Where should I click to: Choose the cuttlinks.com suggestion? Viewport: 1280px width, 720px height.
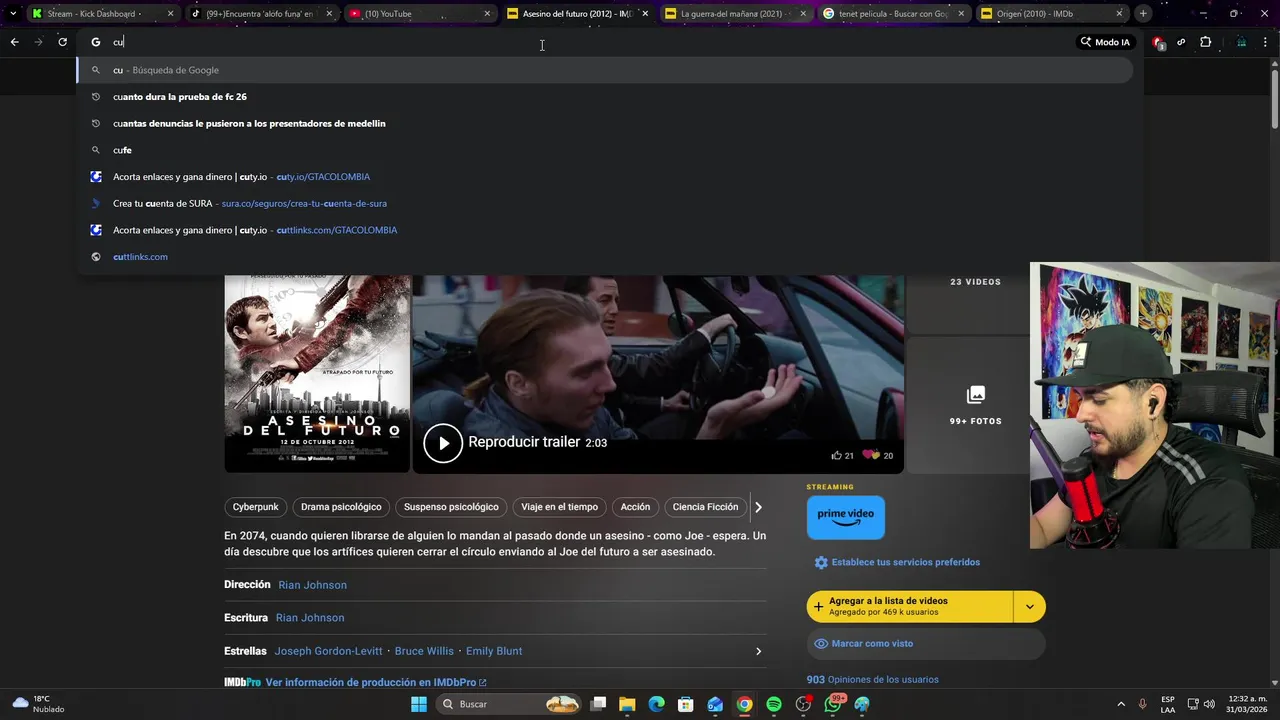(604, 257)
